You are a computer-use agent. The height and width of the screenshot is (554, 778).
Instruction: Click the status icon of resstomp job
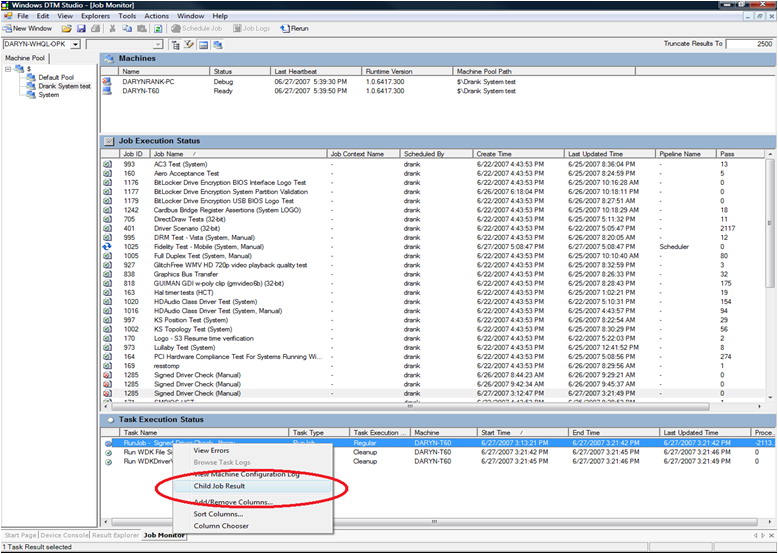click(107, 366)
